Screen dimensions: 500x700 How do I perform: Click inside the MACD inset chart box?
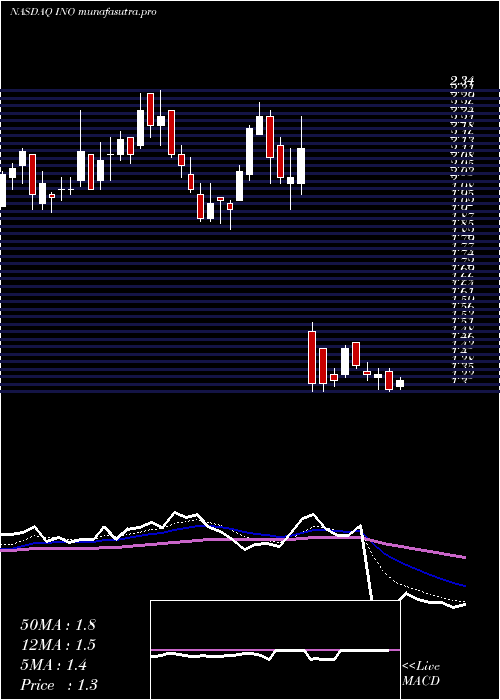tap(275, 650)
